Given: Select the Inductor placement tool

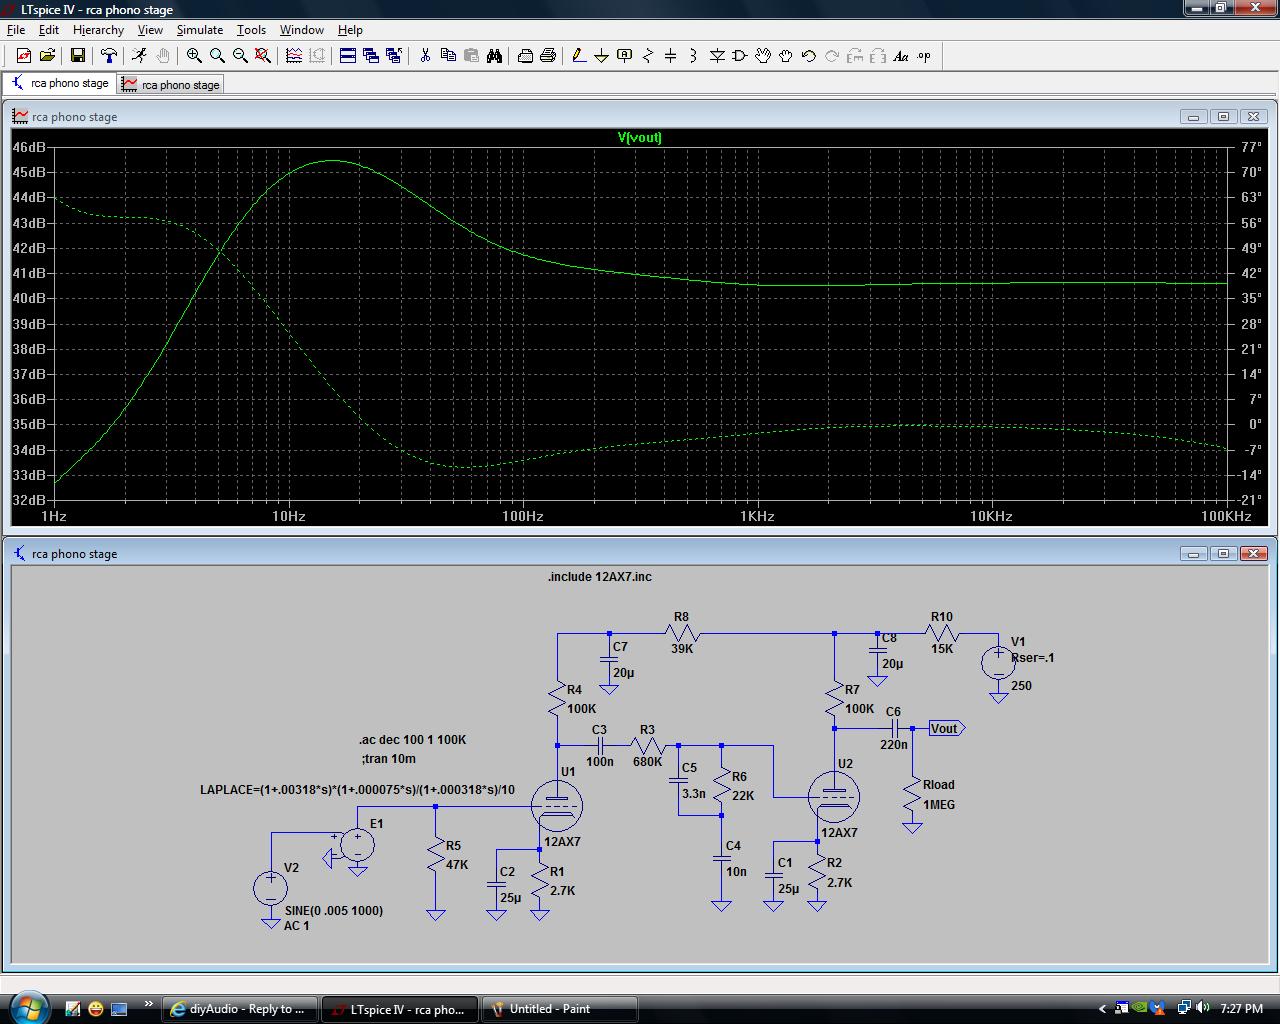Looking at the screenshot, I should 694,56.
